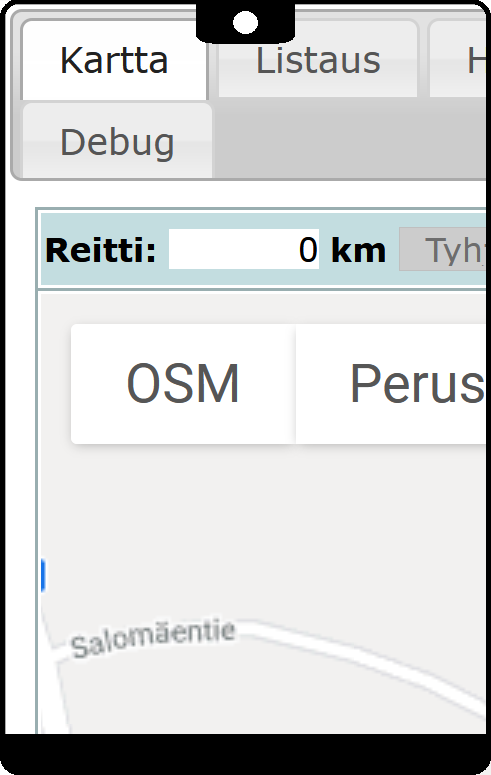Switch the map layer to OSM

pos(183,384)
